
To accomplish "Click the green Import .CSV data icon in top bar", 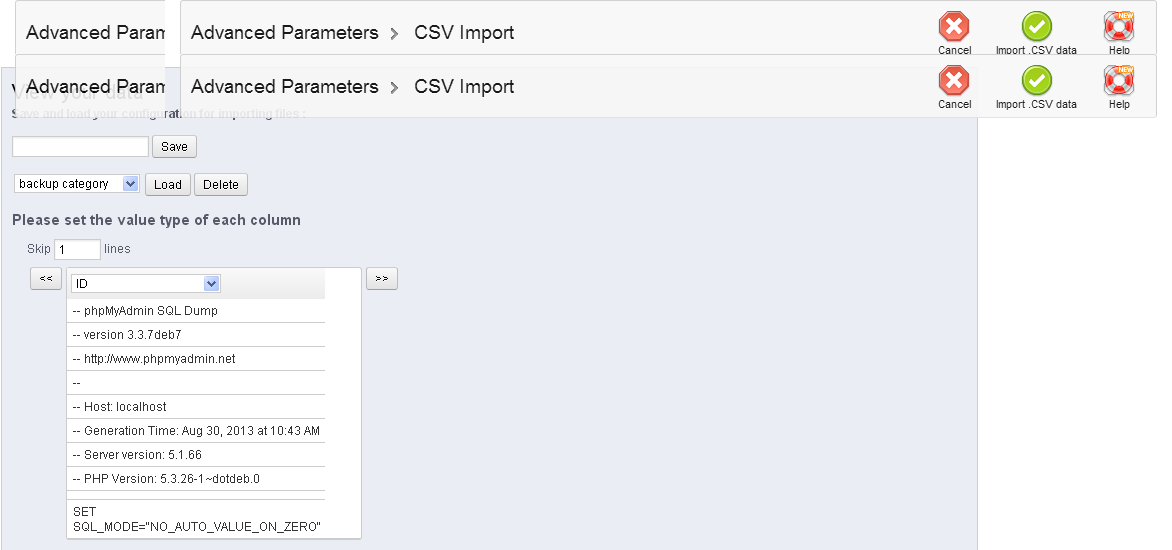I will 1036,27.
